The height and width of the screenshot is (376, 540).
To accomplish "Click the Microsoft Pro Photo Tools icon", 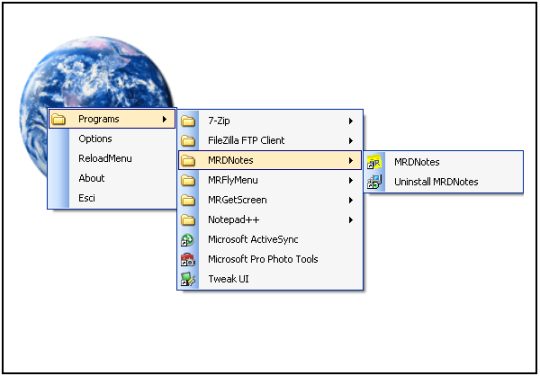I will 188,259.
